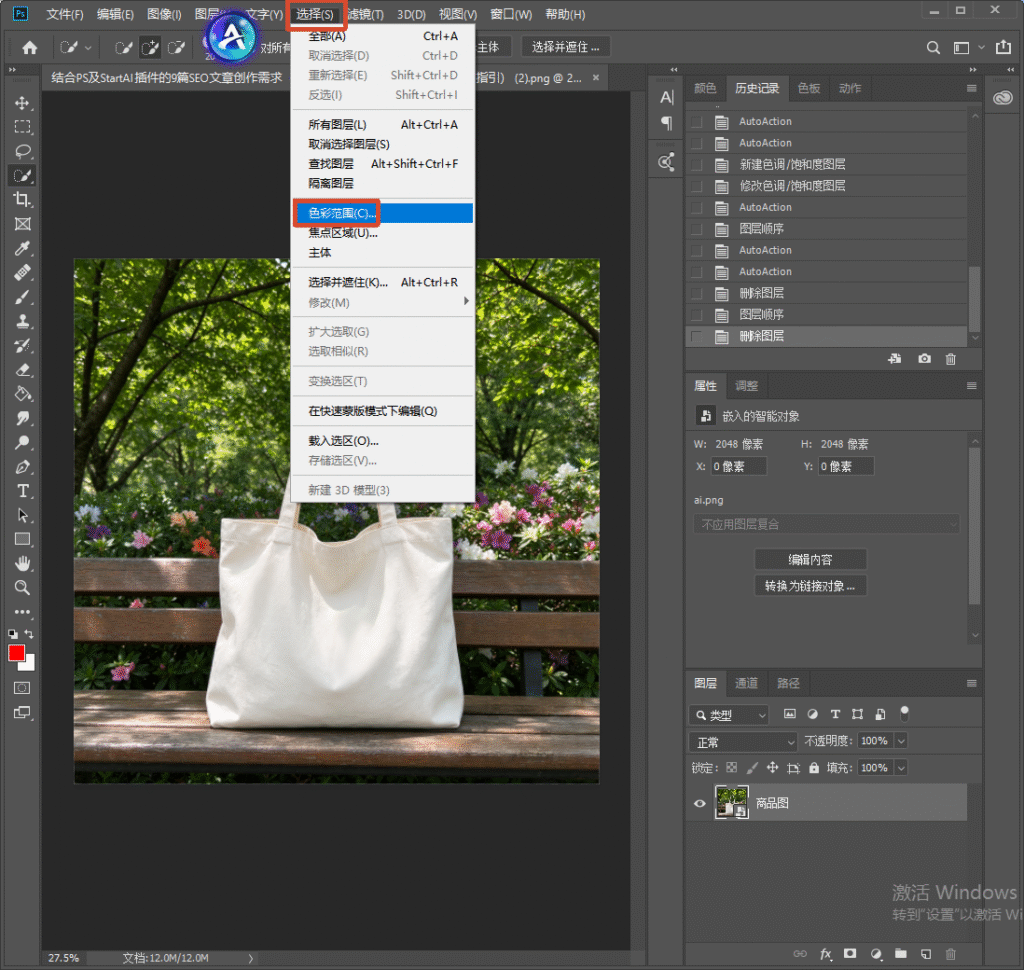Add layer mask in Layers panel

tap(850, 954)
